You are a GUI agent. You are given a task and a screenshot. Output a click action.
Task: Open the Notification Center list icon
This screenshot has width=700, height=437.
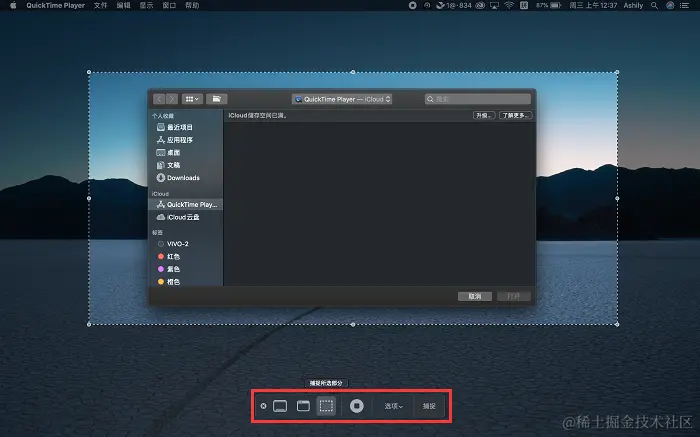pyautogui.click(x=684, y=5)
